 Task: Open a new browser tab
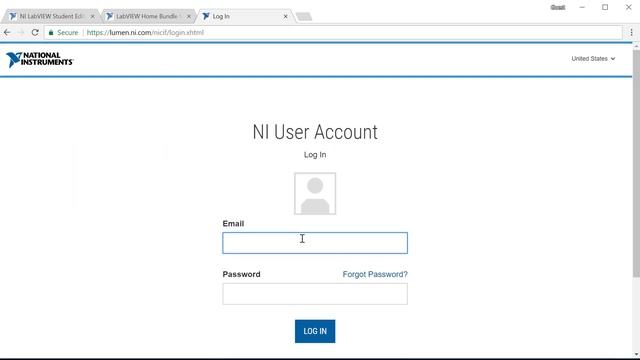pyautogui.click(x=304, y=16)
